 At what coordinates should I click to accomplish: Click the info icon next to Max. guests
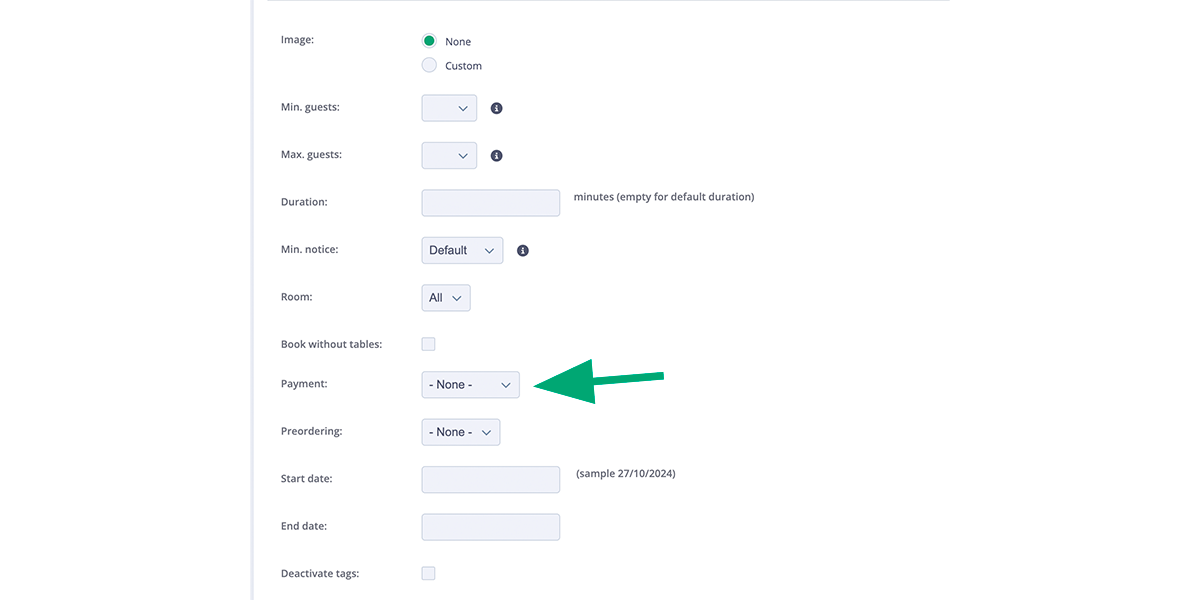tap(496, 155)
